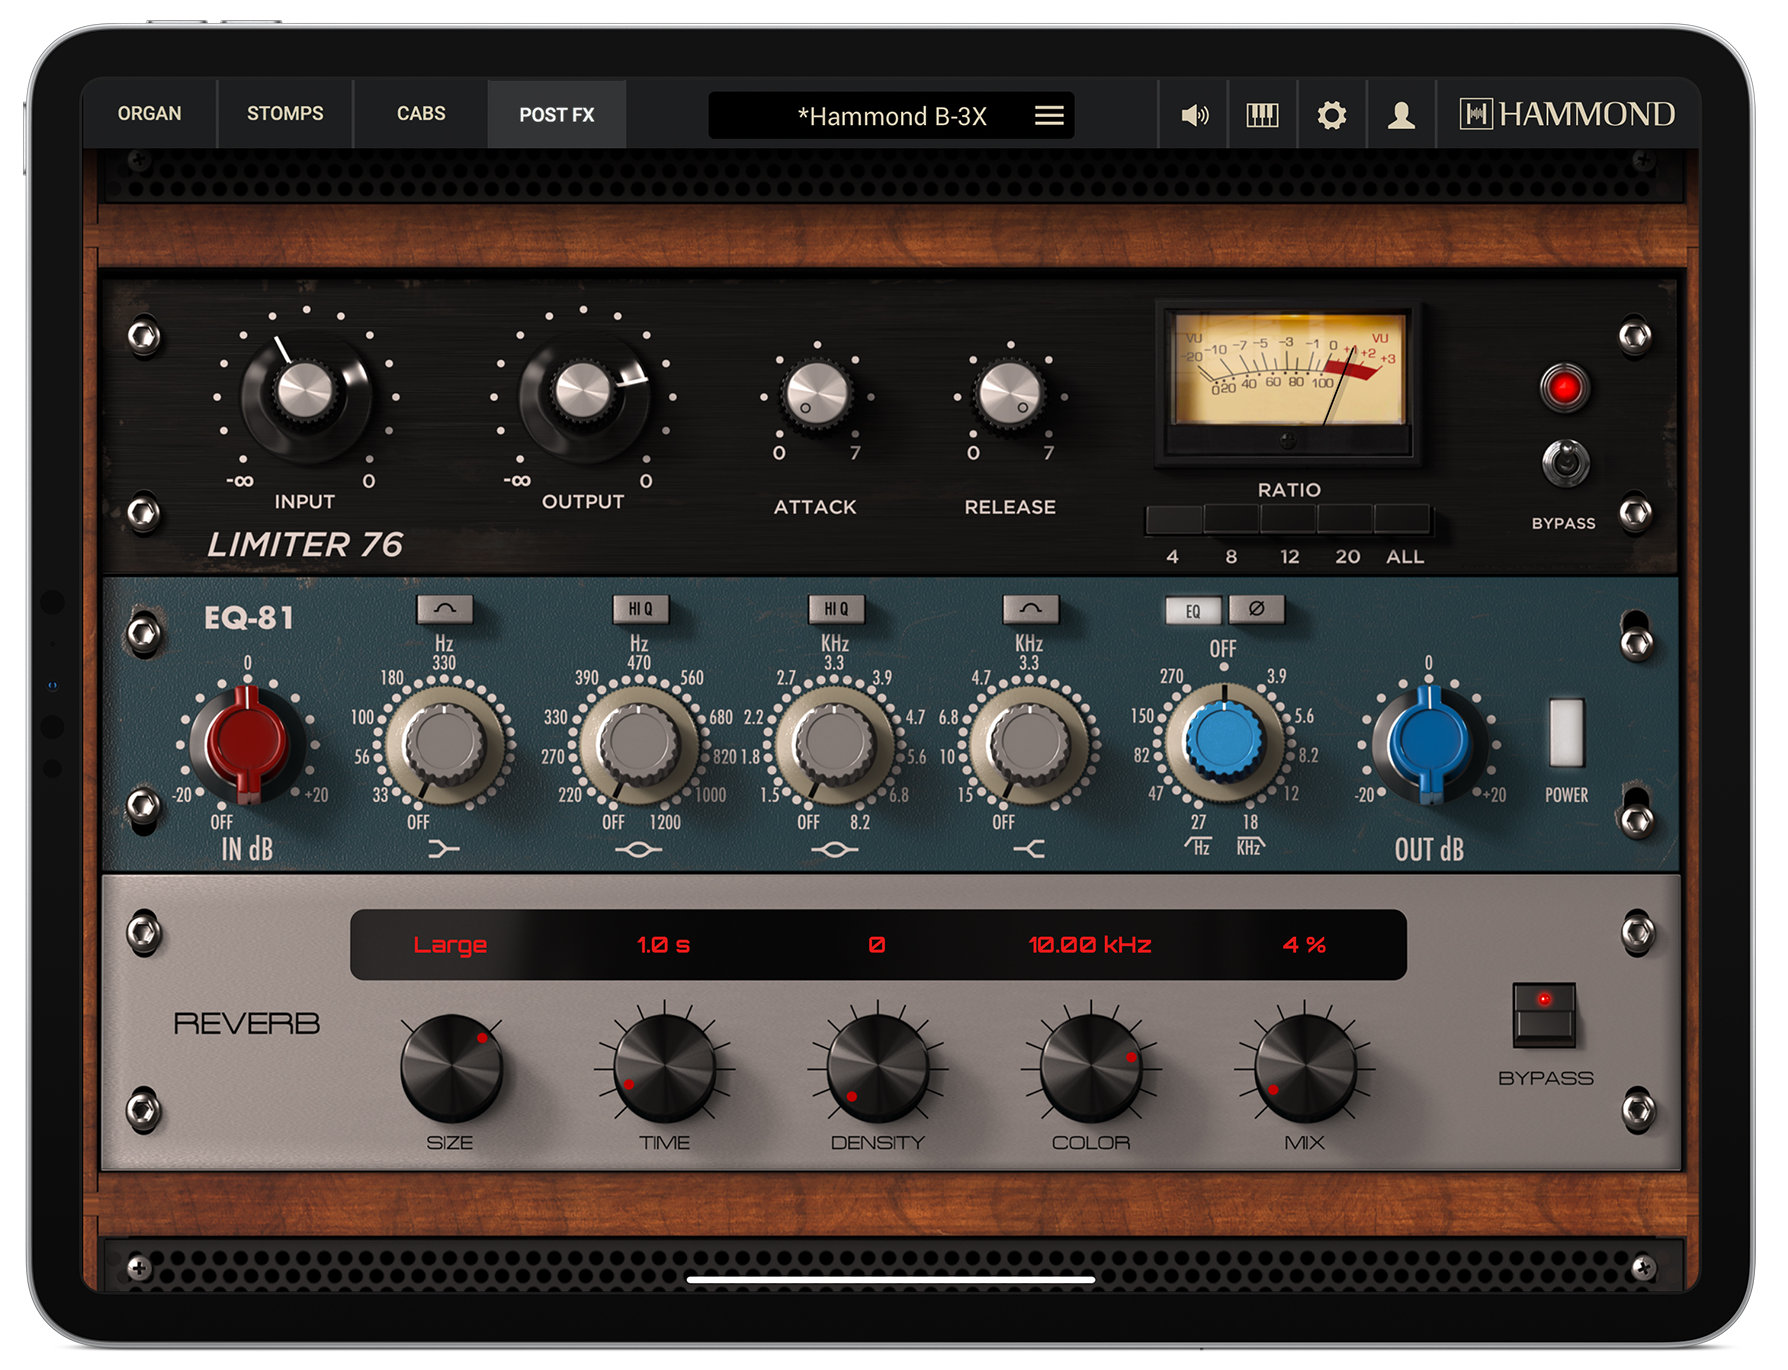Switch to the ORGAN tab
The width and height of the screenshot is (1788, 1370).
(150, 114)
